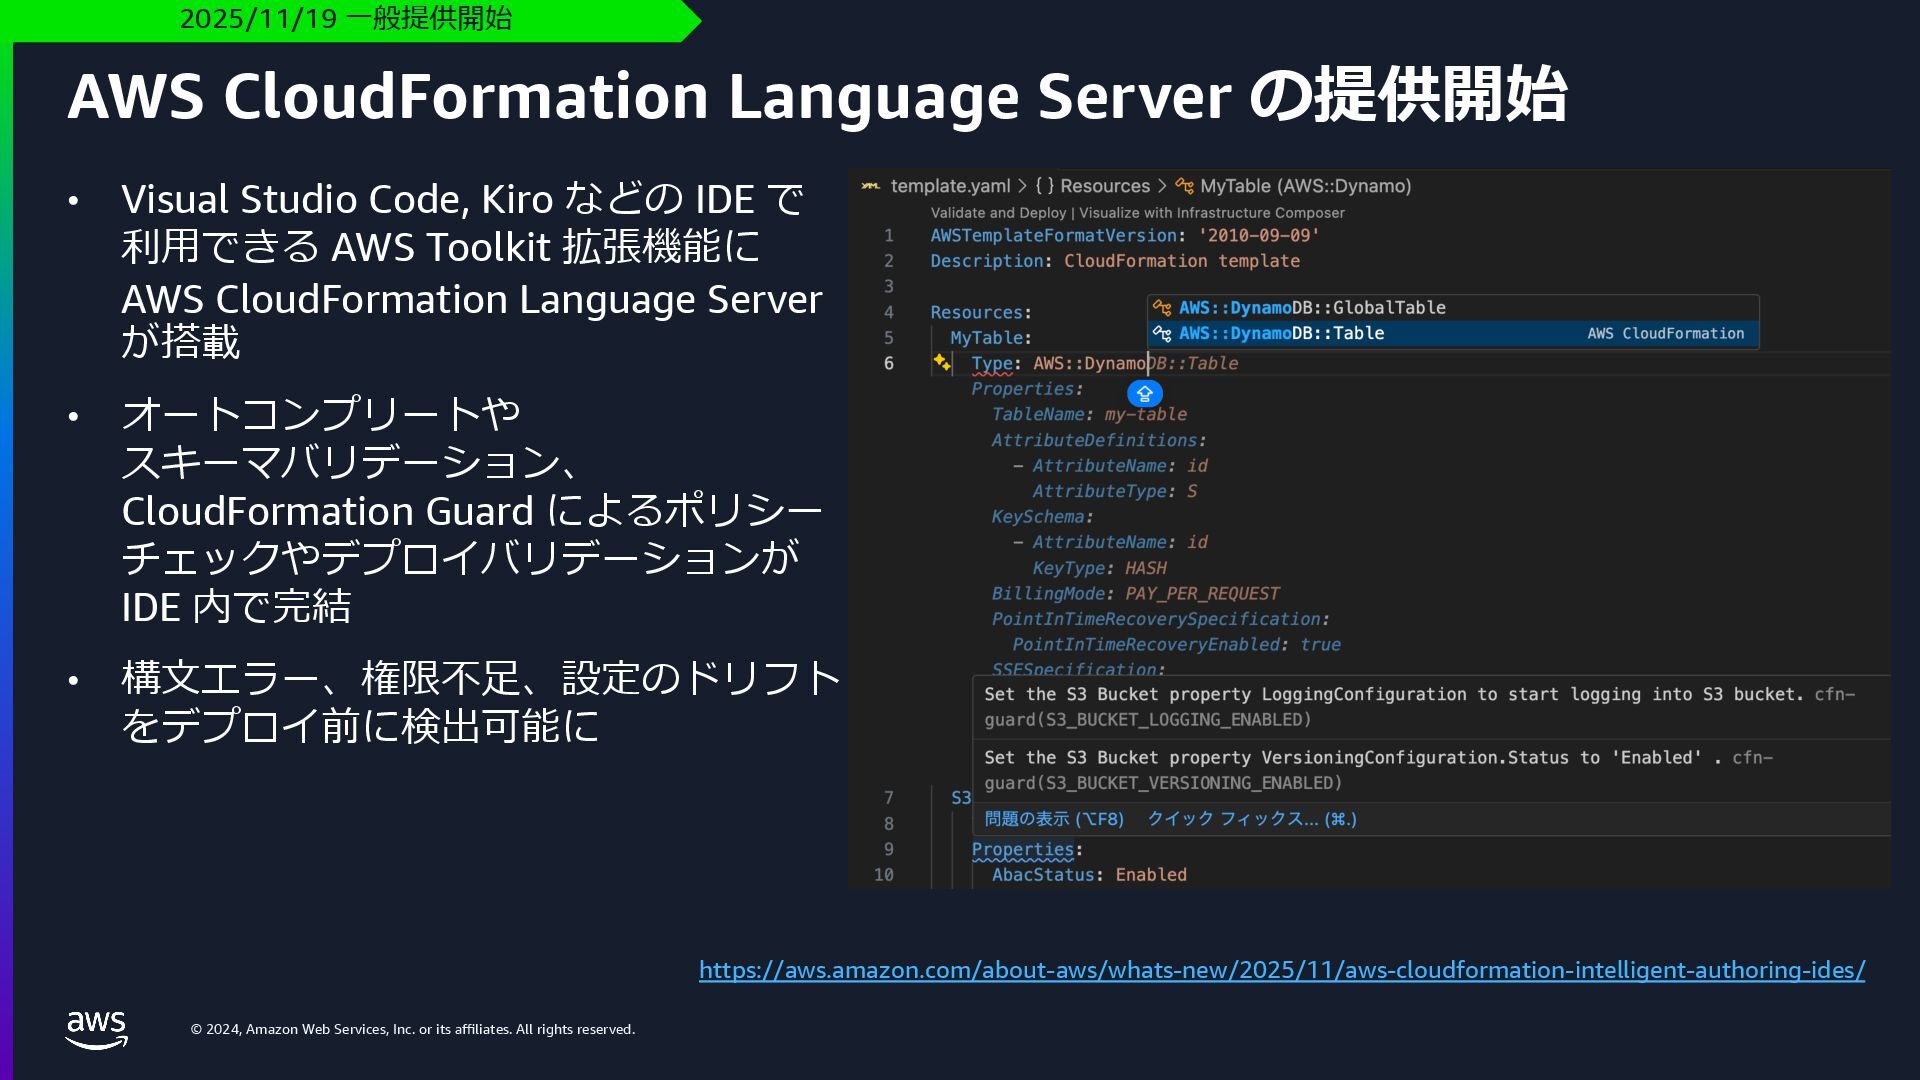This screenshot has height=1080, width=1920.
Task: Click the AWS logo in the footer
Action: [x=96, y=1029]
